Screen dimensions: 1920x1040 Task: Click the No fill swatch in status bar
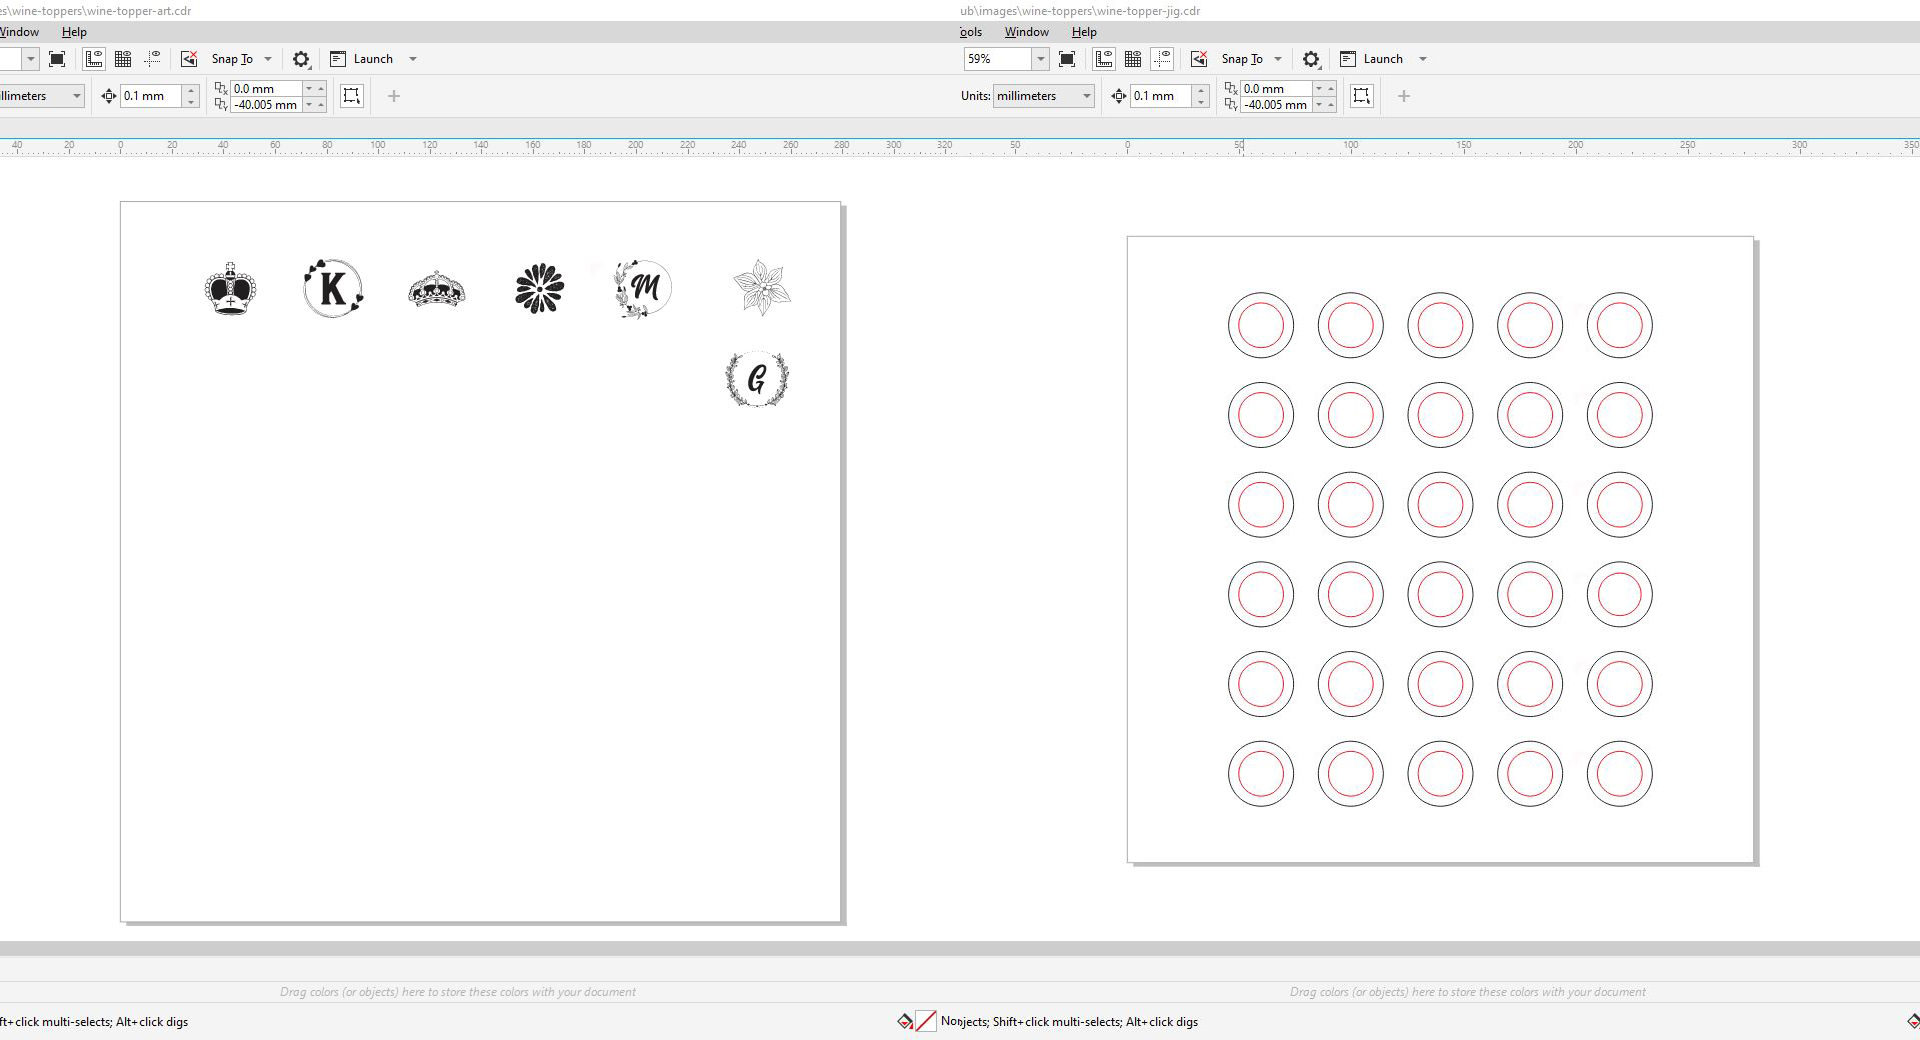coord(926,1021)
